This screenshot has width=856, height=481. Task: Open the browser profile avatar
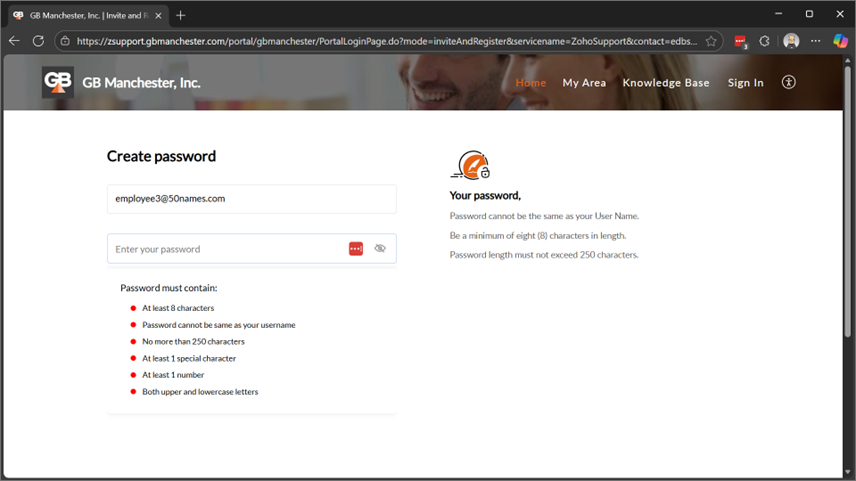coord(791,41)
